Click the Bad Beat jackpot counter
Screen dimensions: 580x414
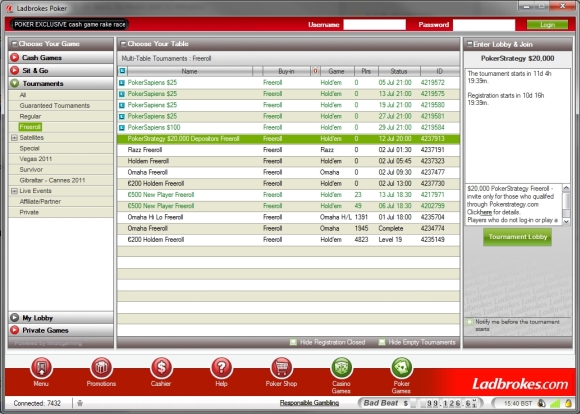(x=421, y=403)
